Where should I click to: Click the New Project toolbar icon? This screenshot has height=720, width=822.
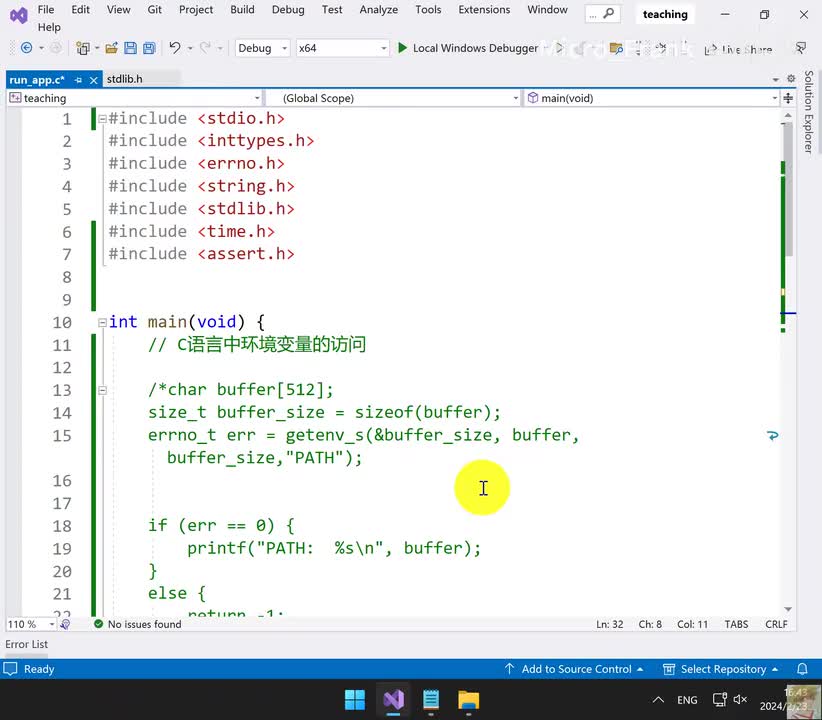[x=82, y=48]
